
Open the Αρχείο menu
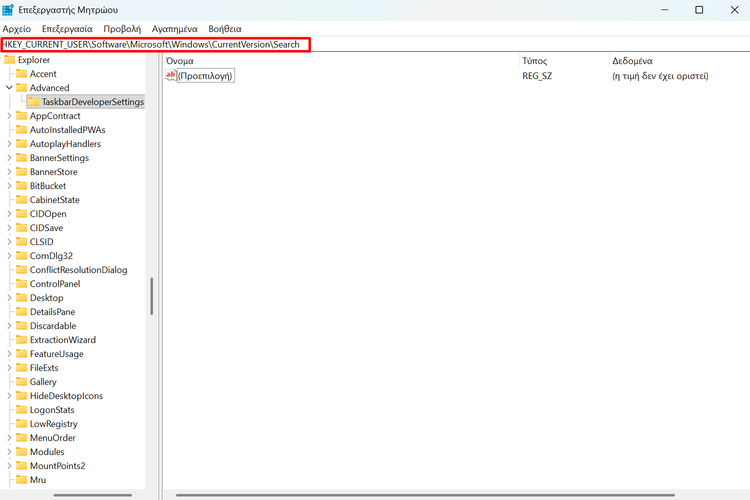pos(19,29)
